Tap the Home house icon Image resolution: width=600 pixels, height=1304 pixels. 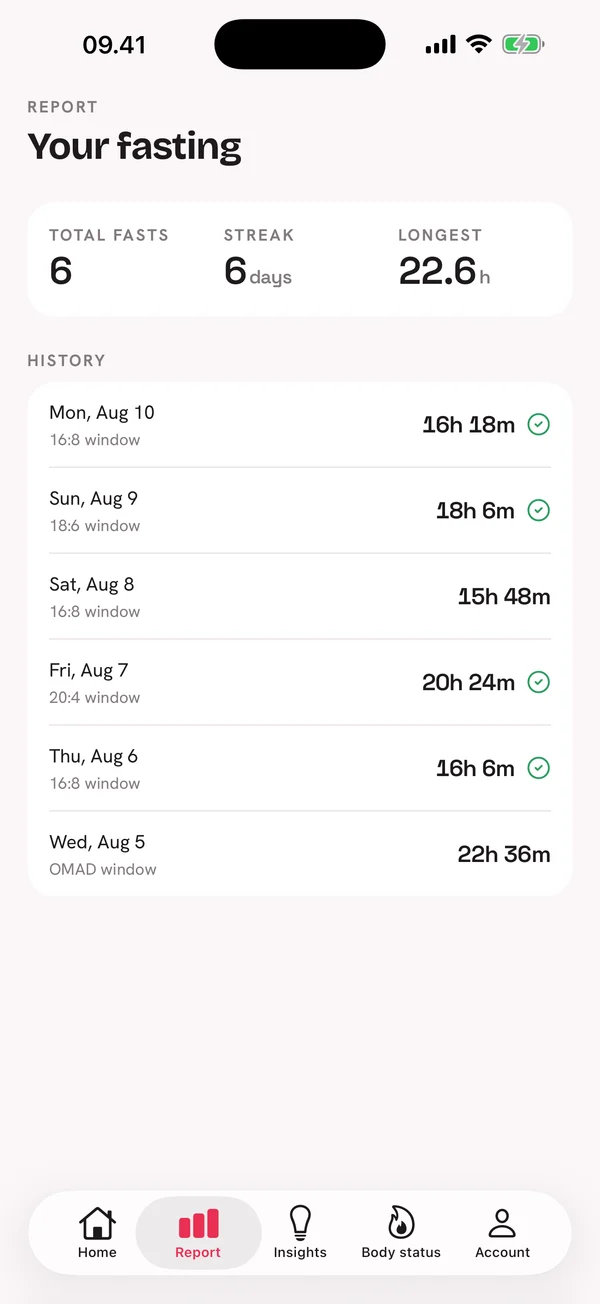[97, 1223]
